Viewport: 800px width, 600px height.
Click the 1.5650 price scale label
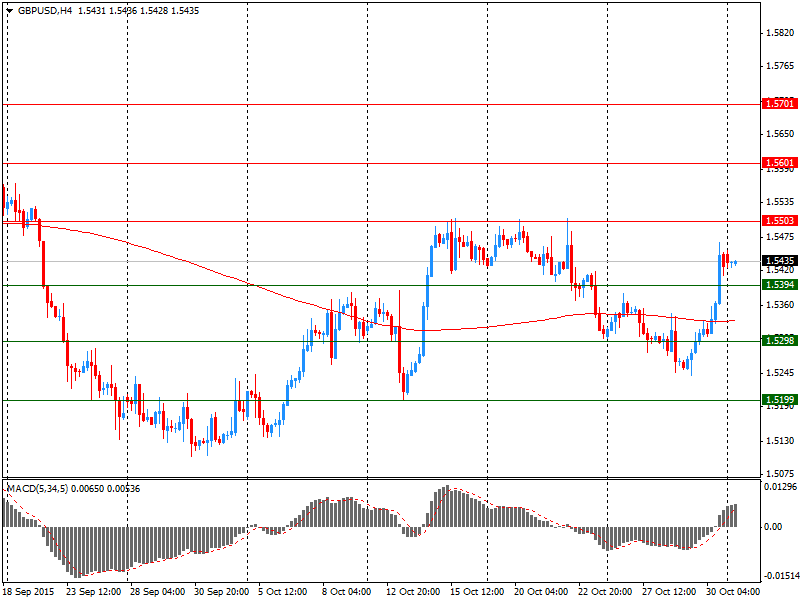tap(781, 134)
